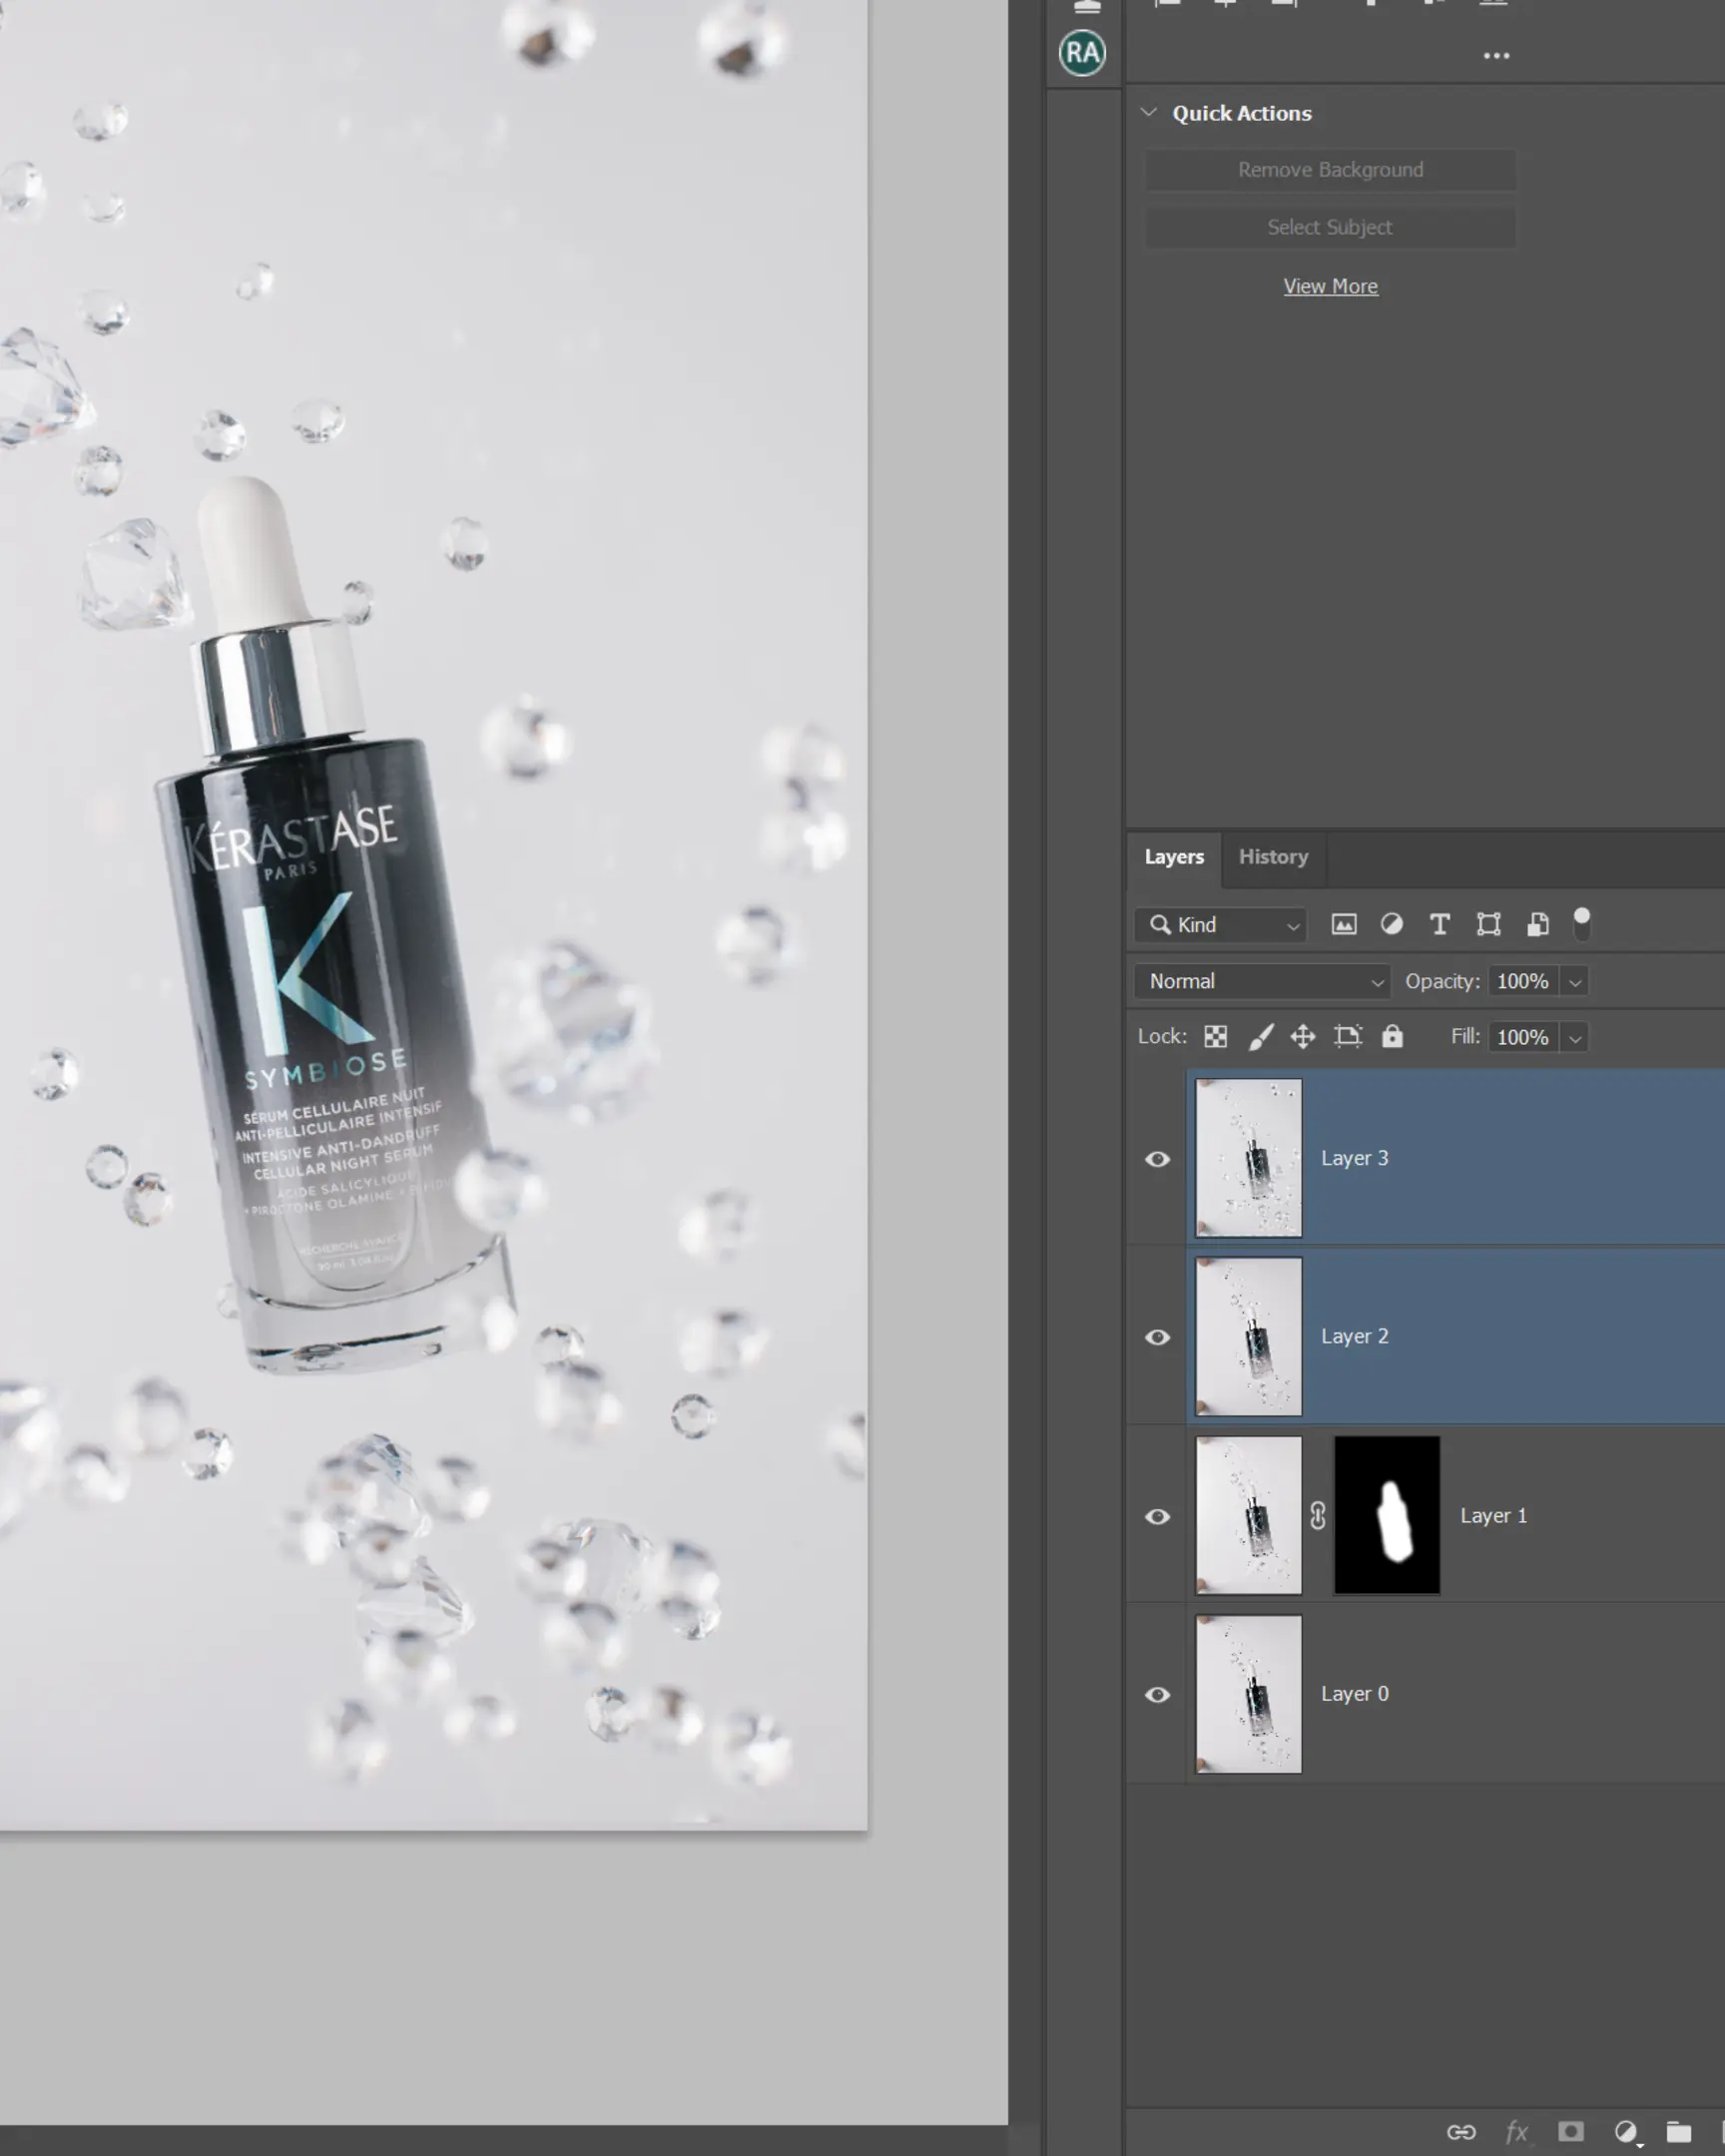1725x2156 pixels.
Task: Click Layer 1's mask thumbnail
Action: 1386,1516
